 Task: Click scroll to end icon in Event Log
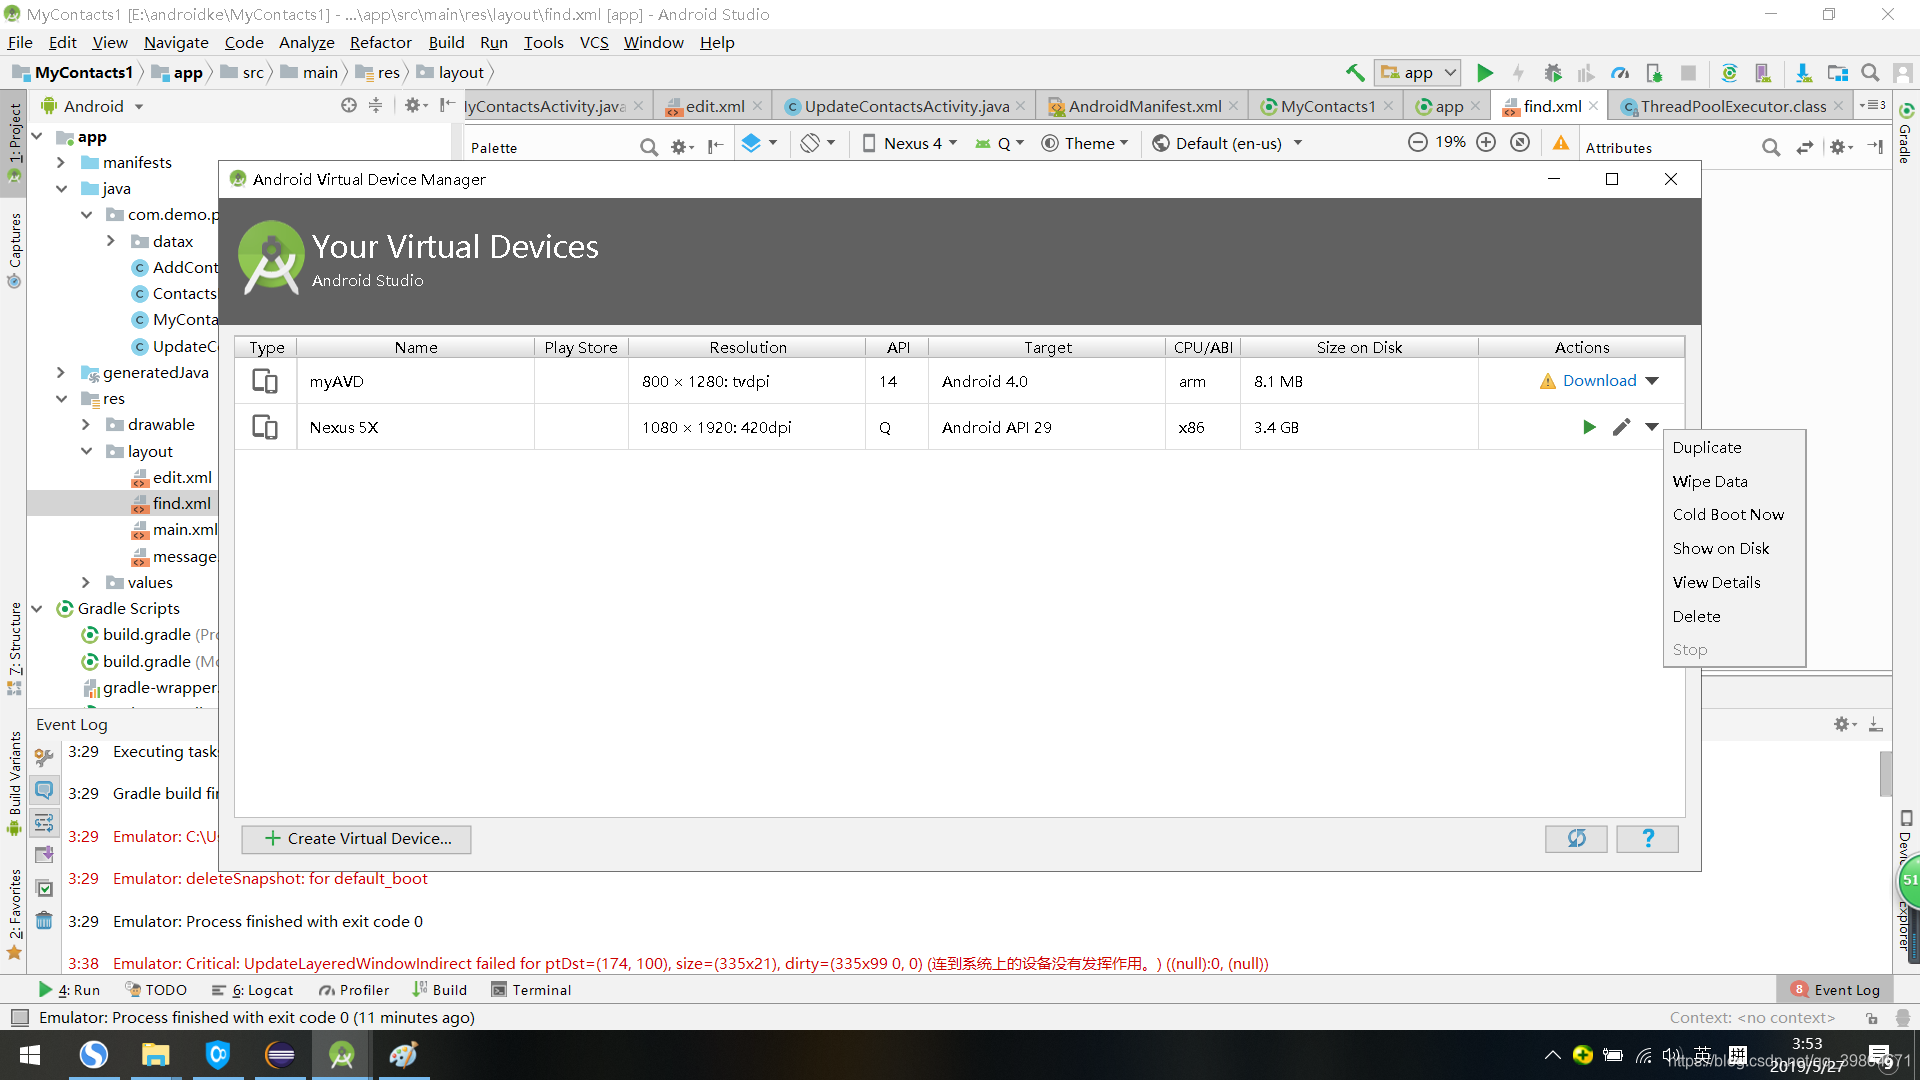tap(44, 855)
